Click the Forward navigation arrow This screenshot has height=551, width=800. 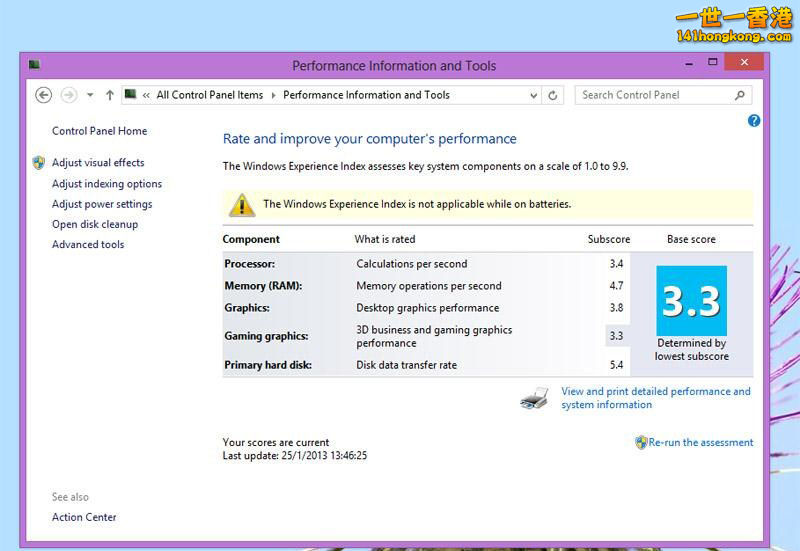(x=69, y=95)
